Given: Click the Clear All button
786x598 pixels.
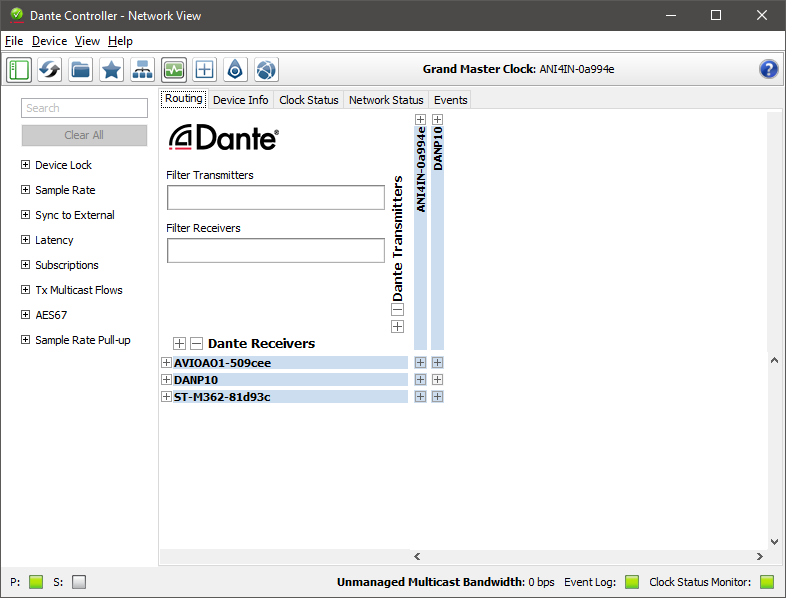Looking at the screenshot, I should tap(84, 135).
